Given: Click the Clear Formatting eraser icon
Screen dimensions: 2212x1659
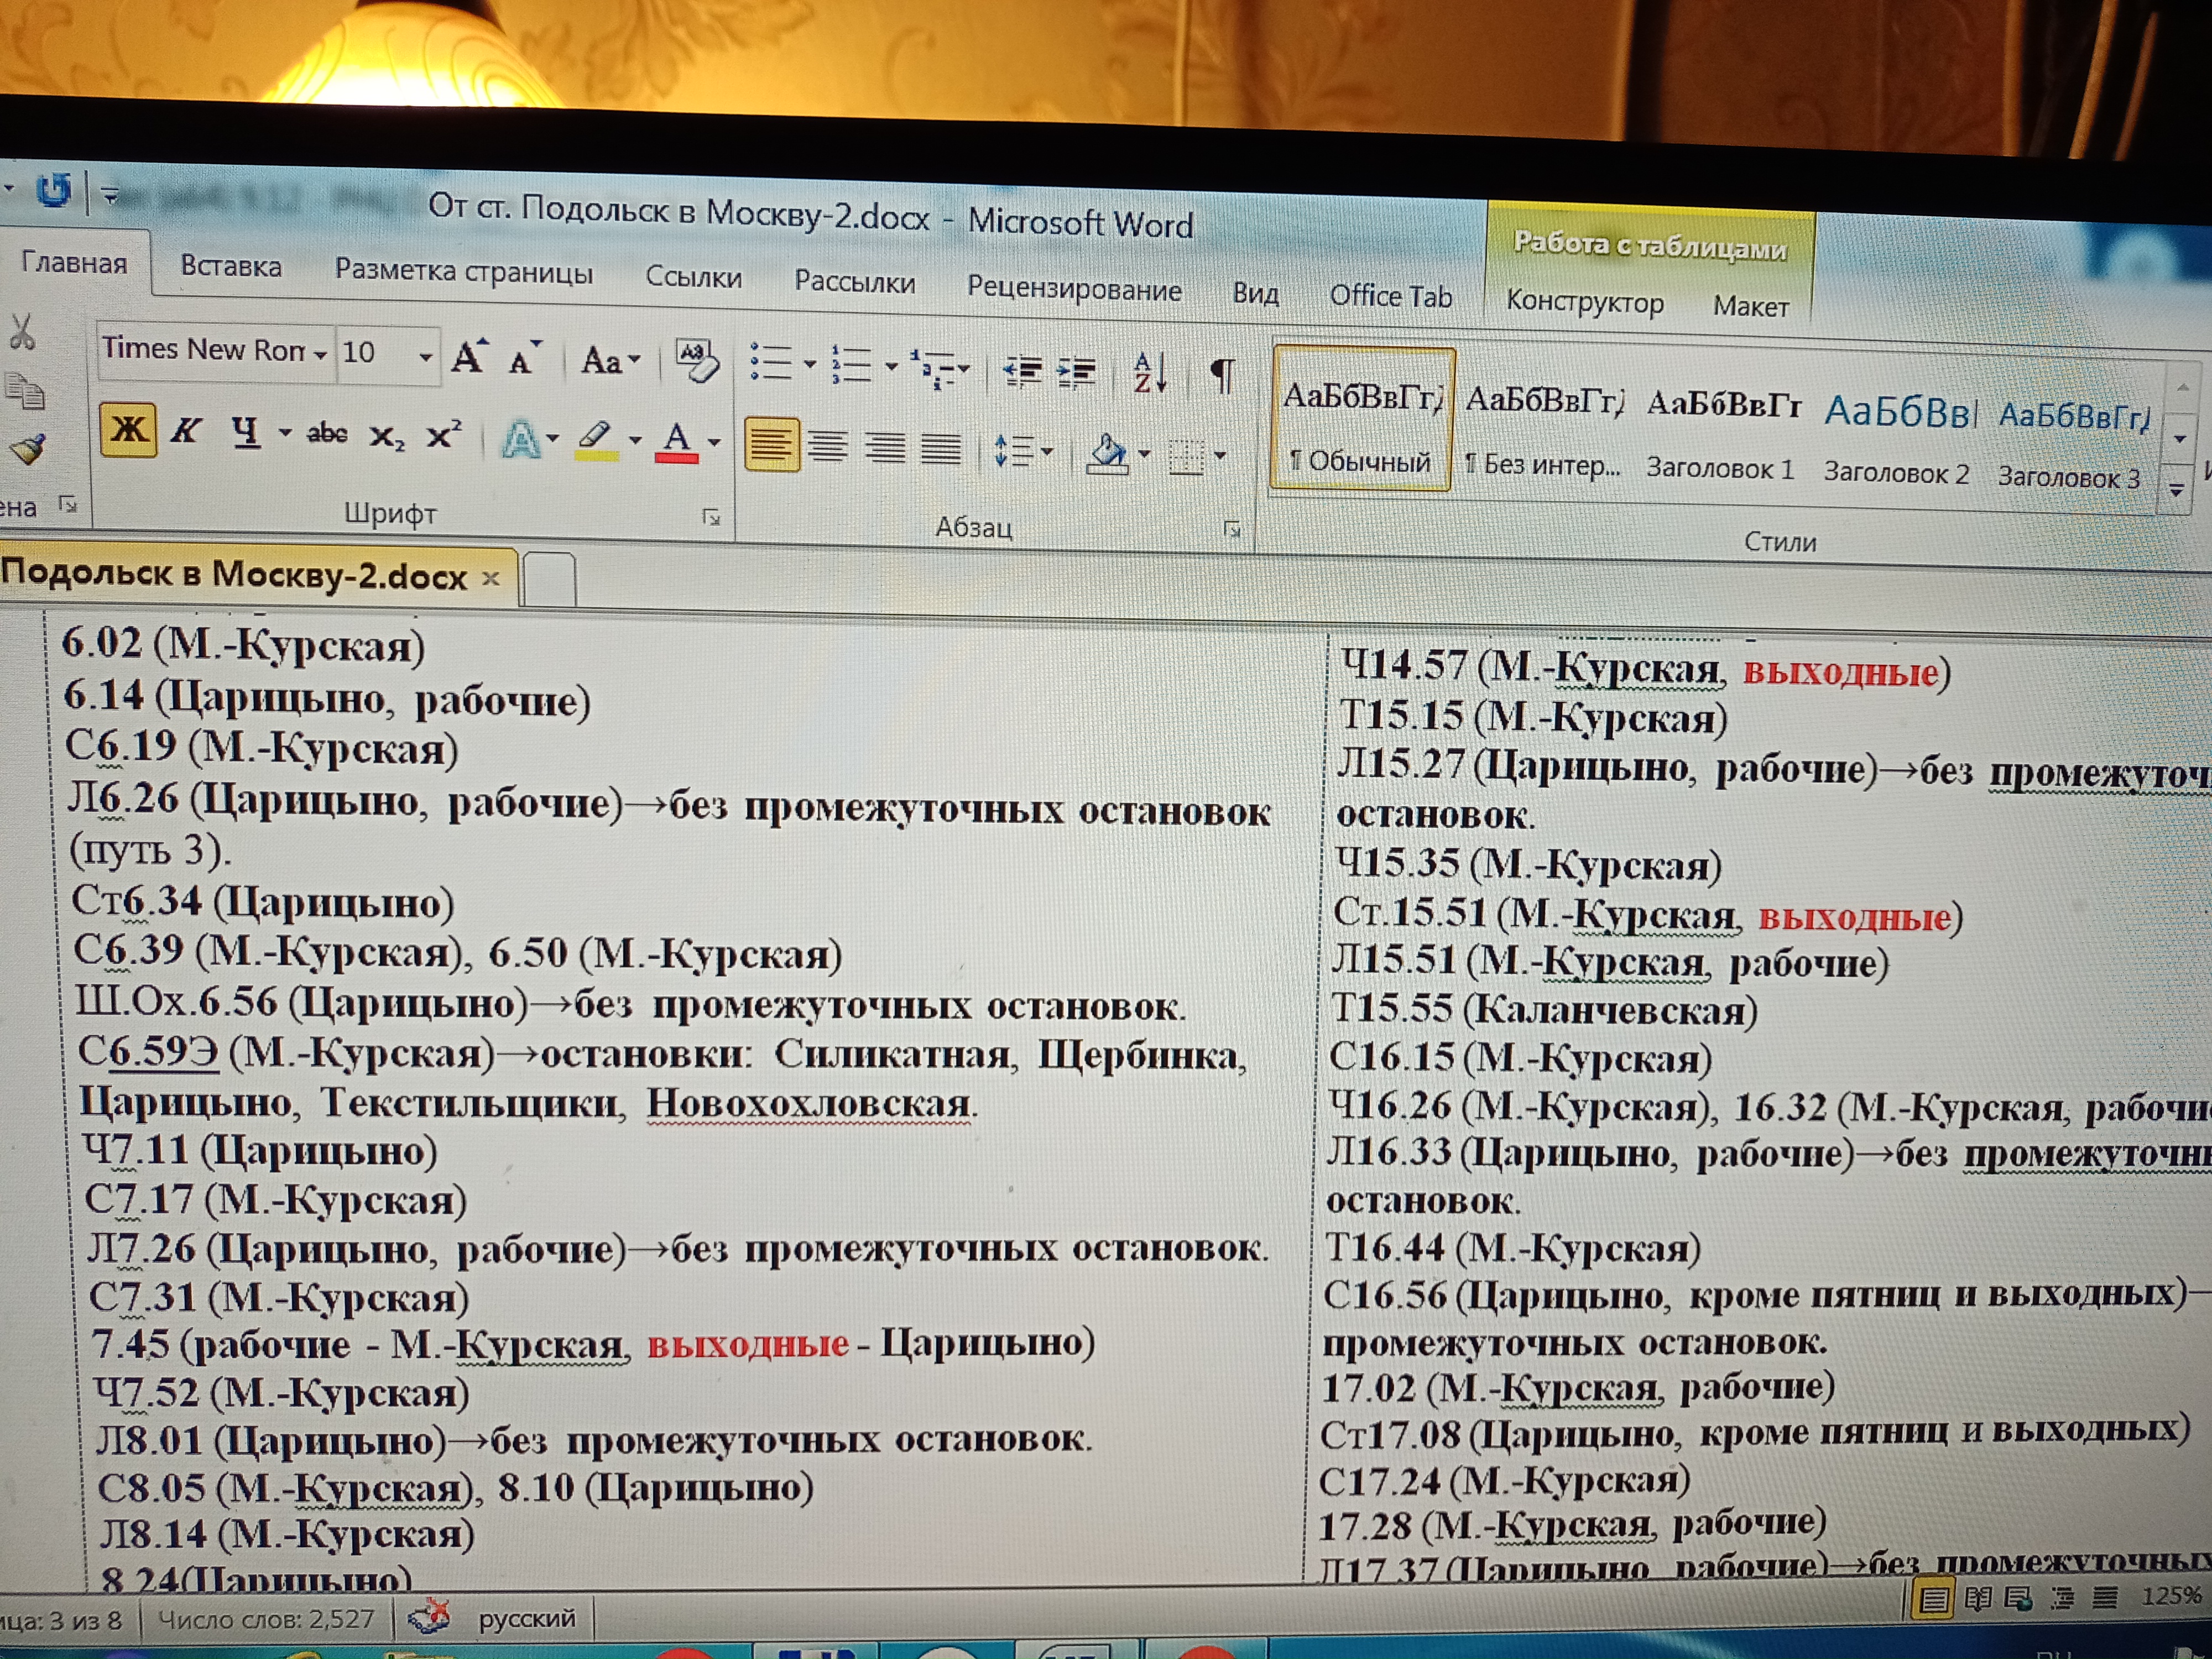Looking at the screenshot, I should [x=697, y=360].
